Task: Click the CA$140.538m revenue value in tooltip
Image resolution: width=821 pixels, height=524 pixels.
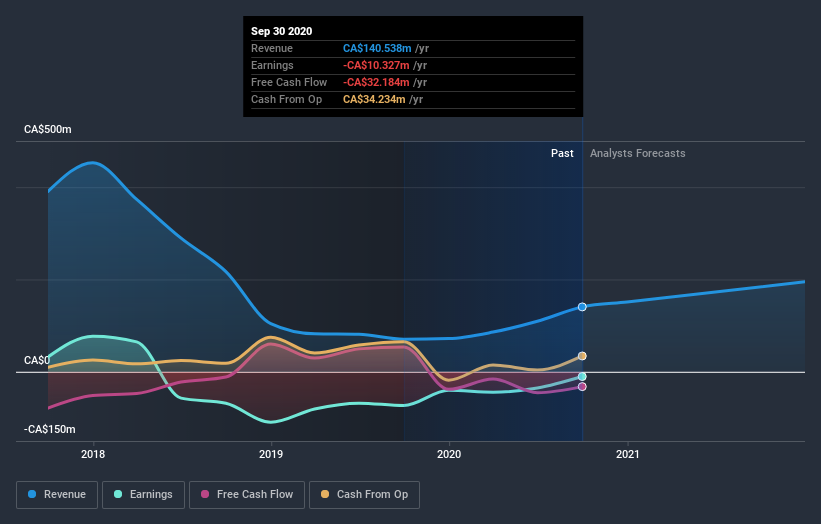Action: (x=377, y=48)
